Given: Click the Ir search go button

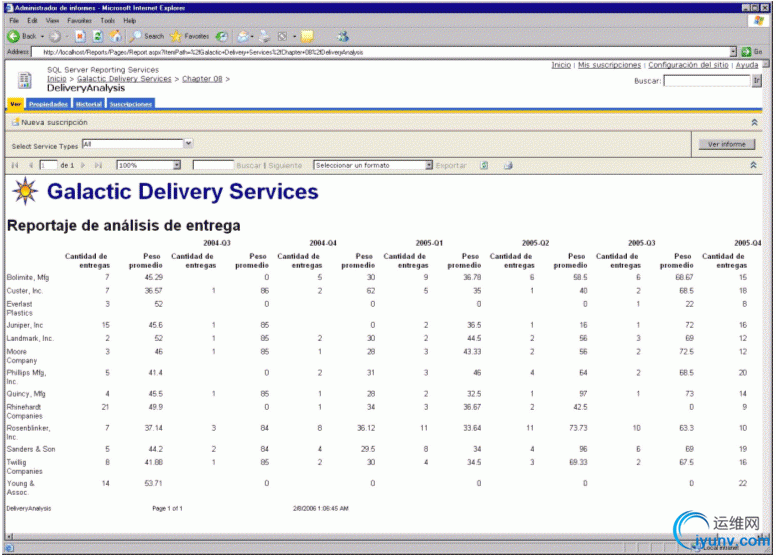Looking at the screenshot, I should pos(756,81).
